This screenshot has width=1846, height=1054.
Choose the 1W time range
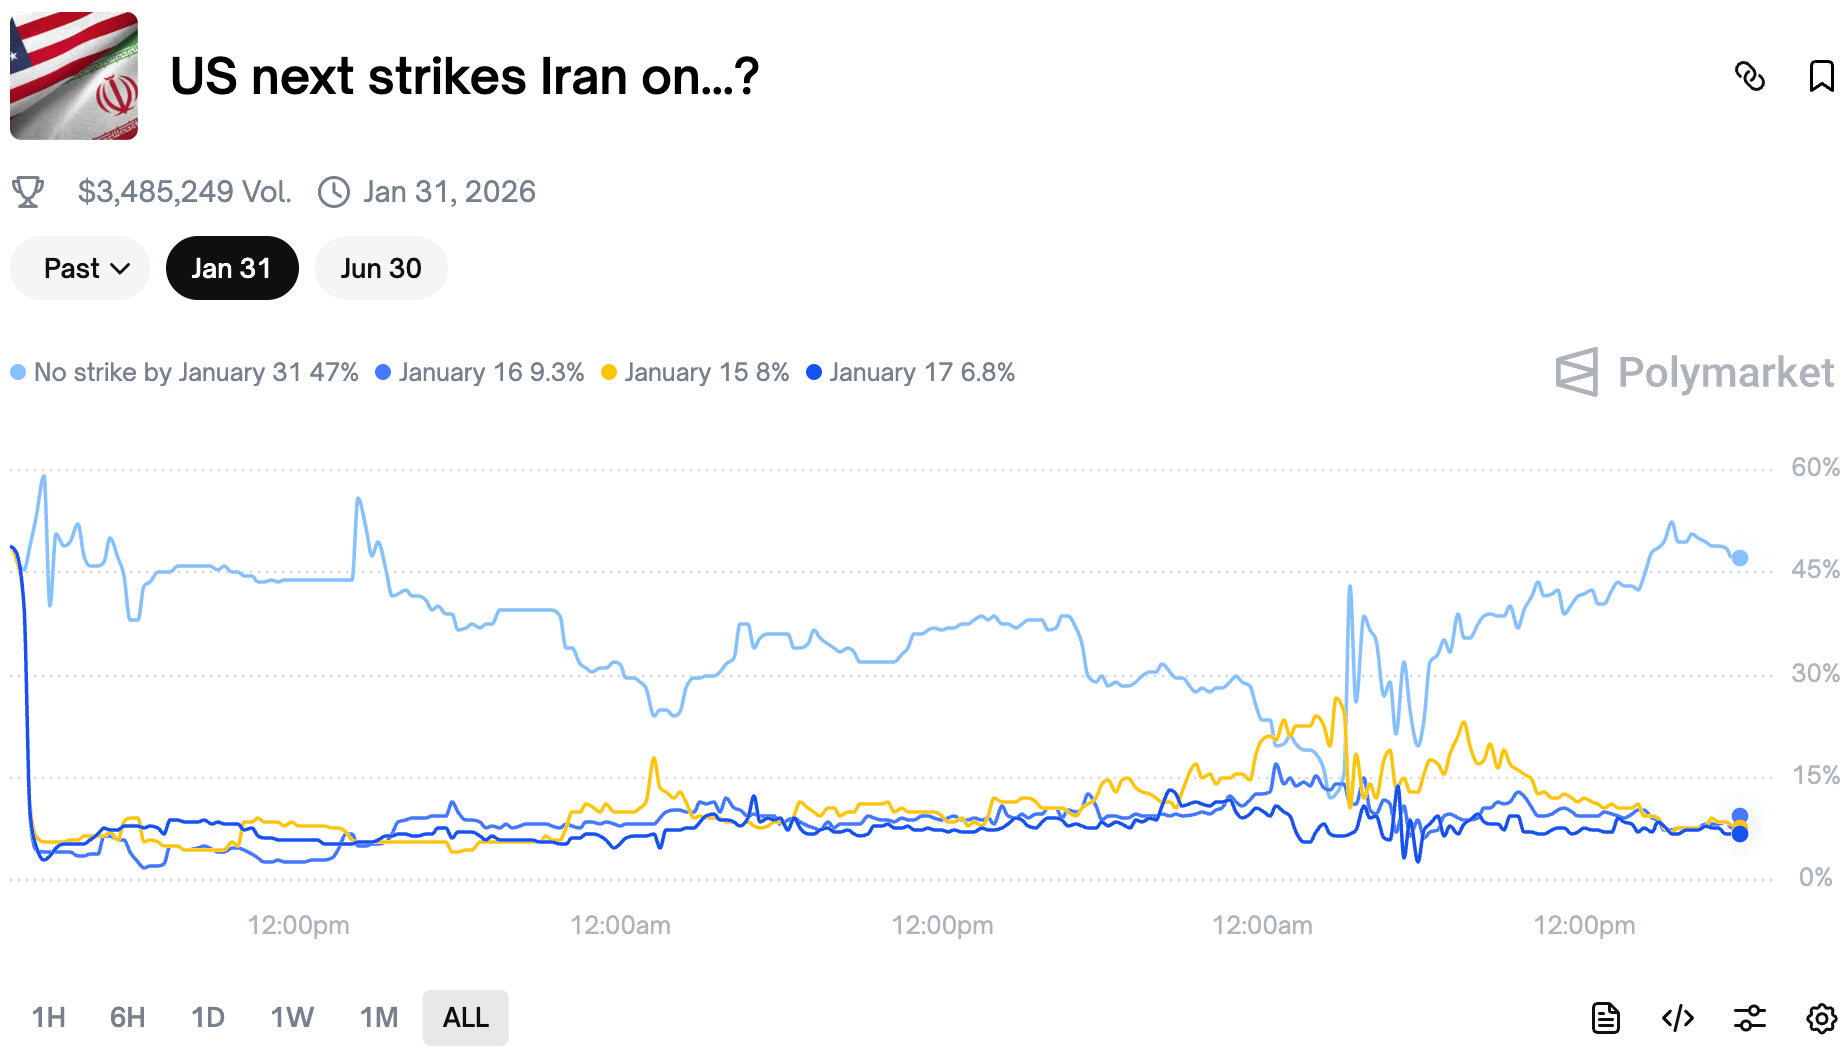(x=292, y=1018)
